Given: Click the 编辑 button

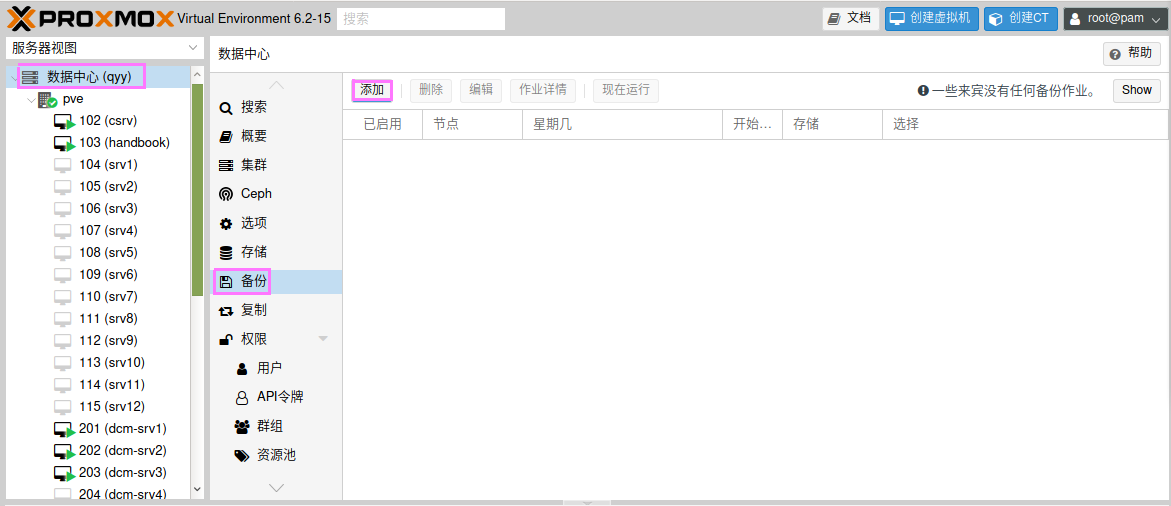Looking at the screenshot, I should 481,90.
